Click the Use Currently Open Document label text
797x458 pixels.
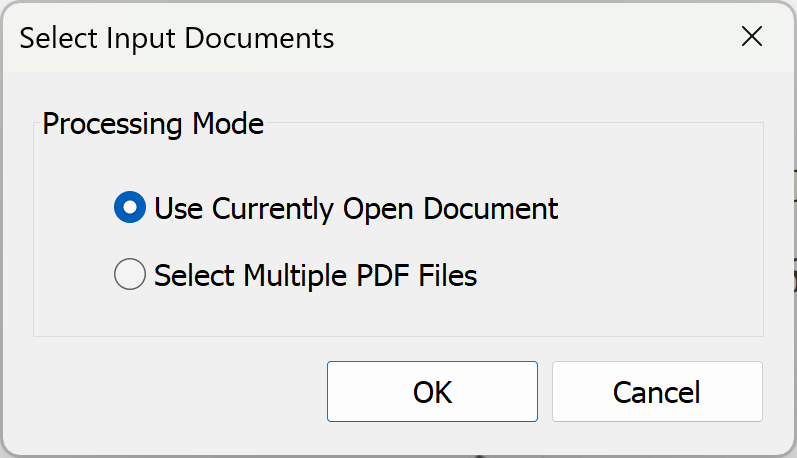356,209
